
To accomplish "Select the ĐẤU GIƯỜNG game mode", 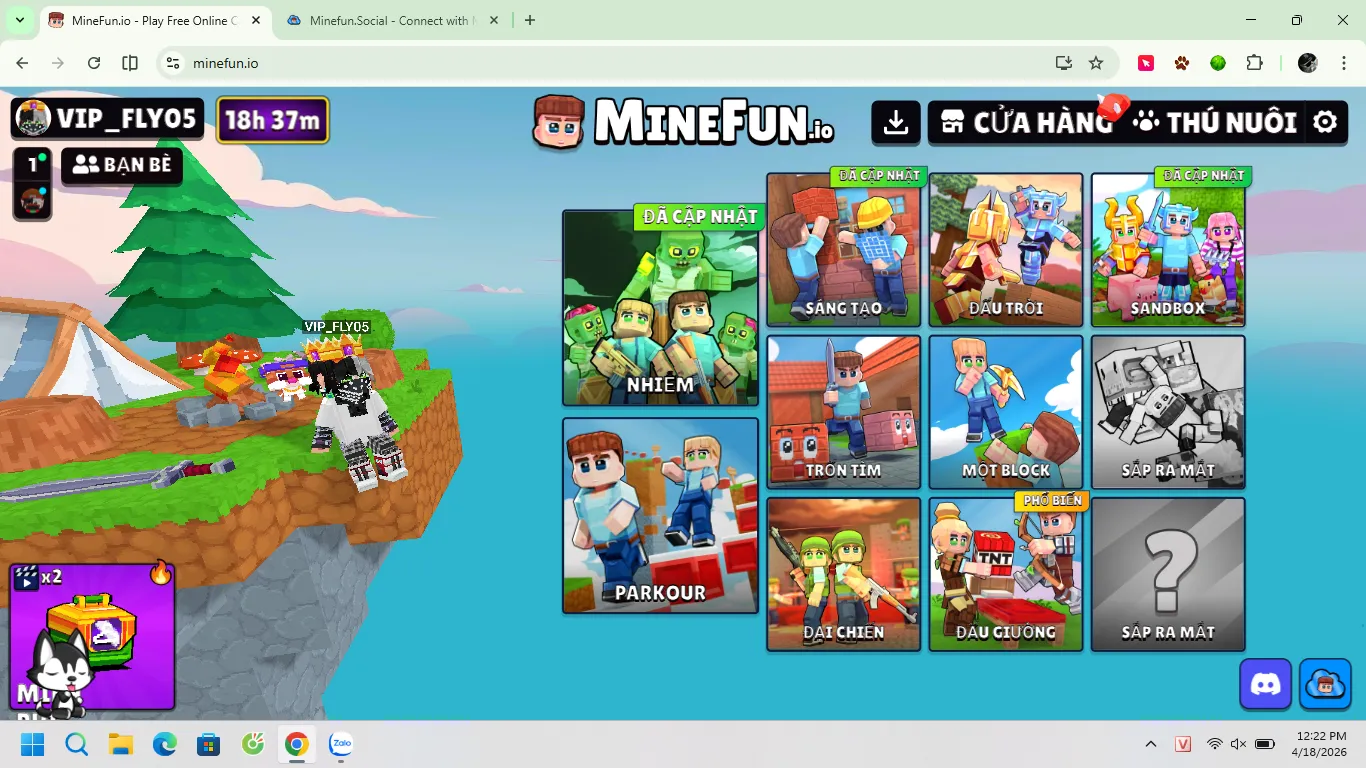I will click(x=1006, y=575).
